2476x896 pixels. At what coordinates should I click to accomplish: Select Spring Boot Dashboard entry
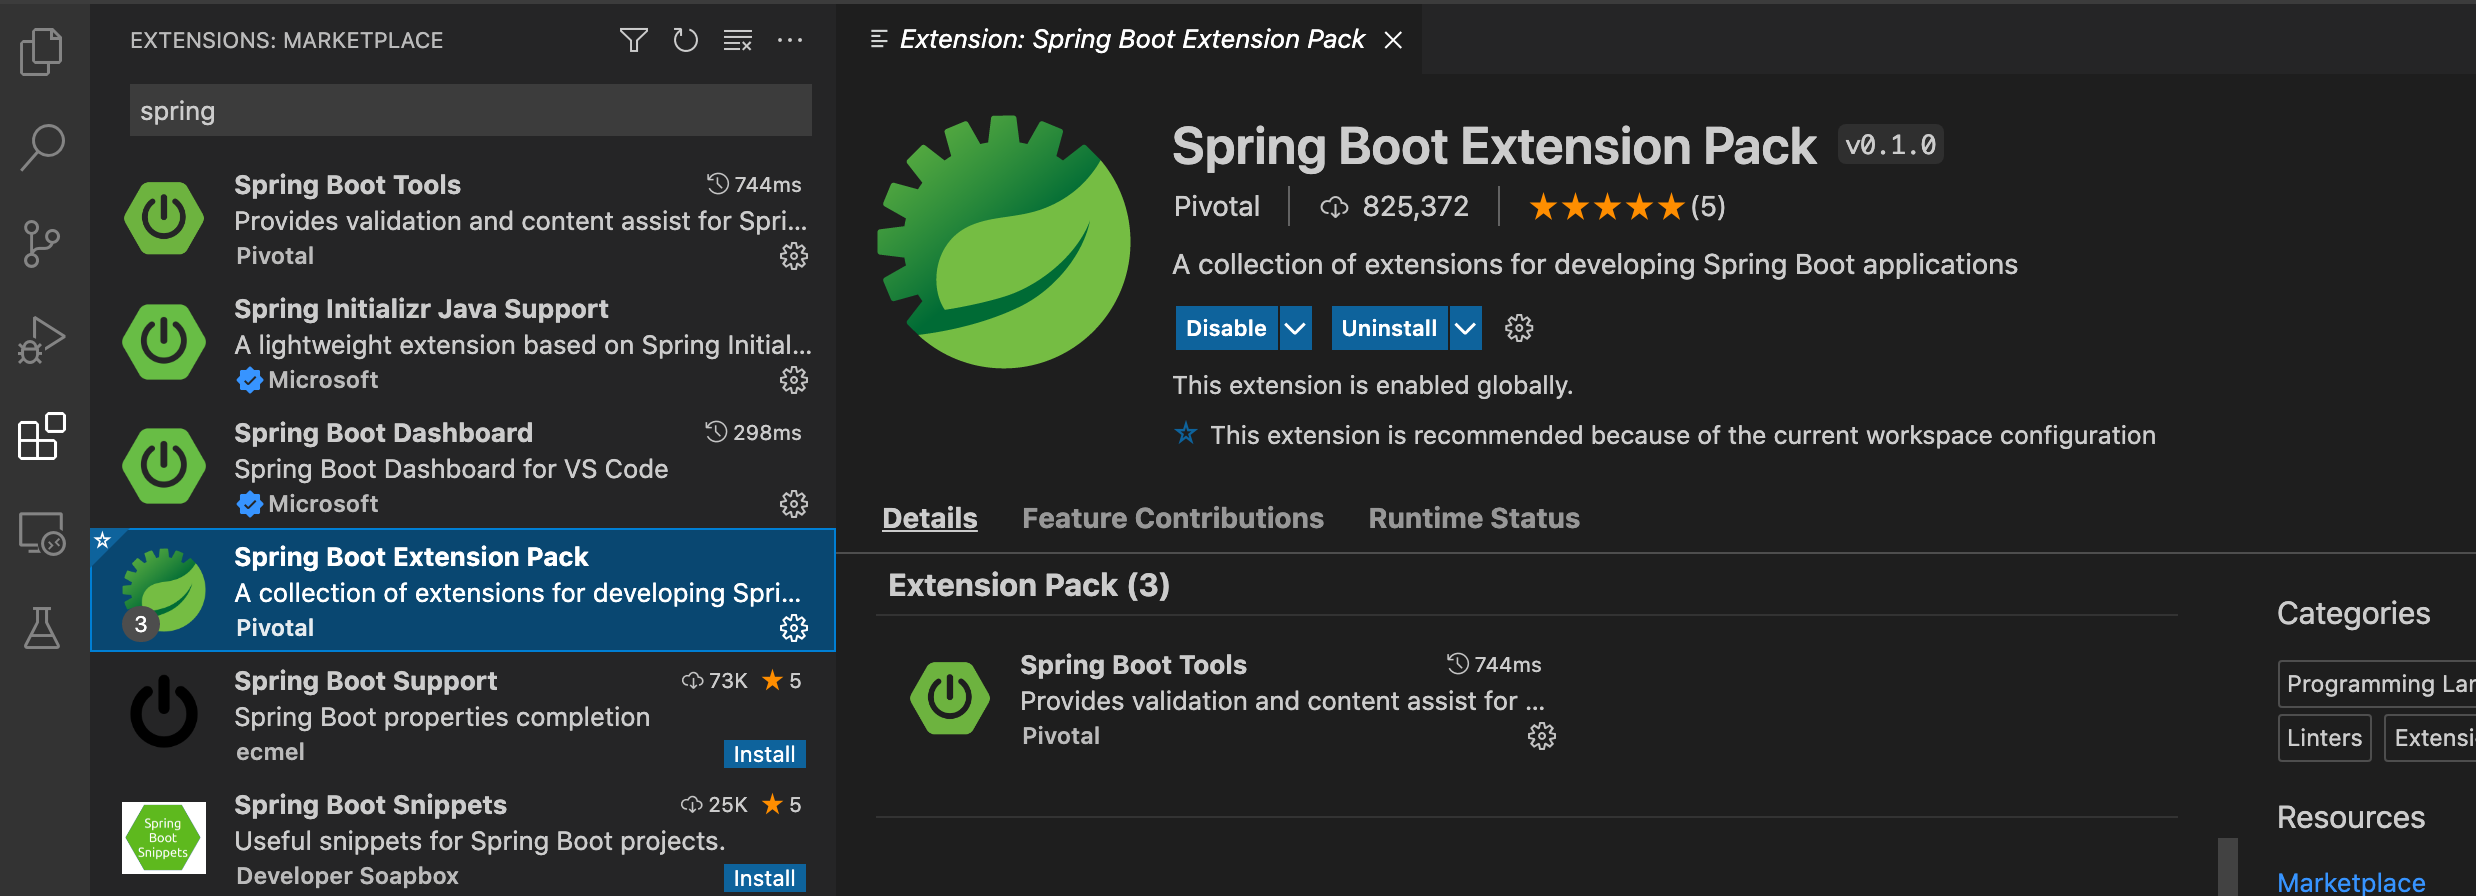point(463,466)
